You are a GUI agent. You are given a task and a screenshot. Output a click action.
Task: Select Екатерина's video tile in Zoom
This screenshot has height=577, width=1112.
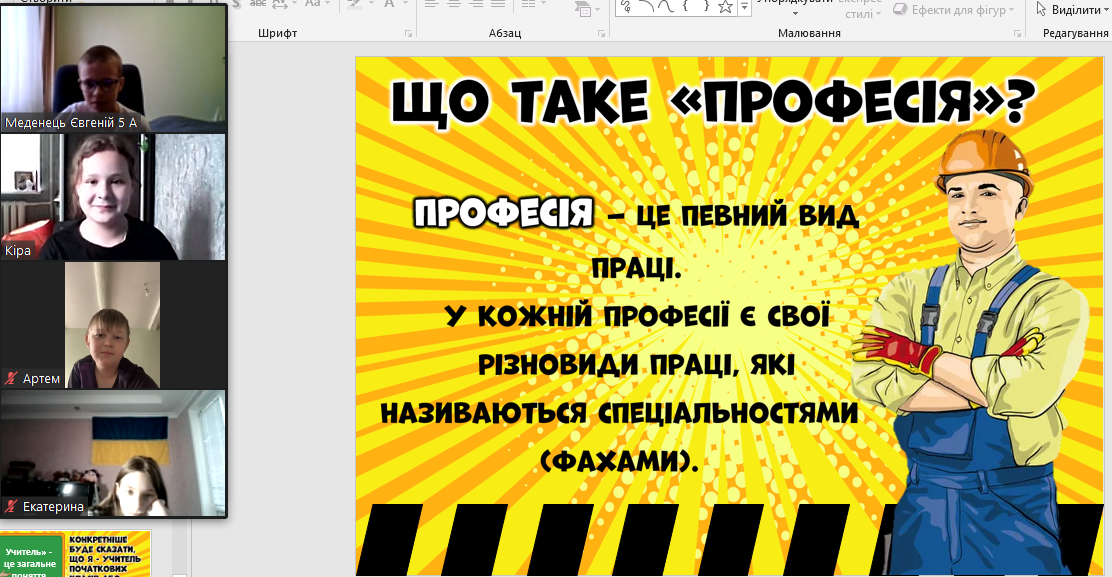[113, 453]
